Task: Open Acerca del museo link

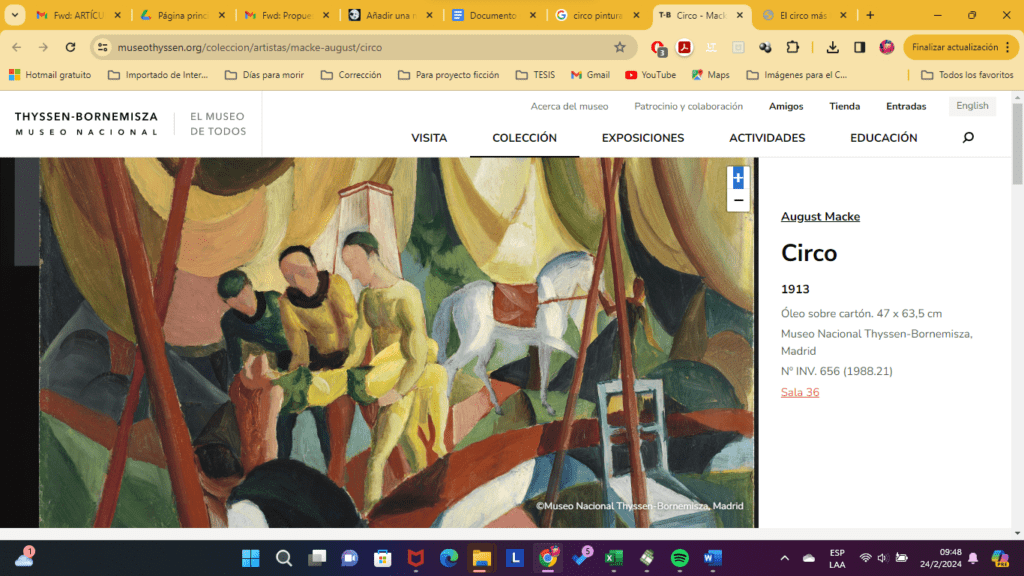Action: 569,106
